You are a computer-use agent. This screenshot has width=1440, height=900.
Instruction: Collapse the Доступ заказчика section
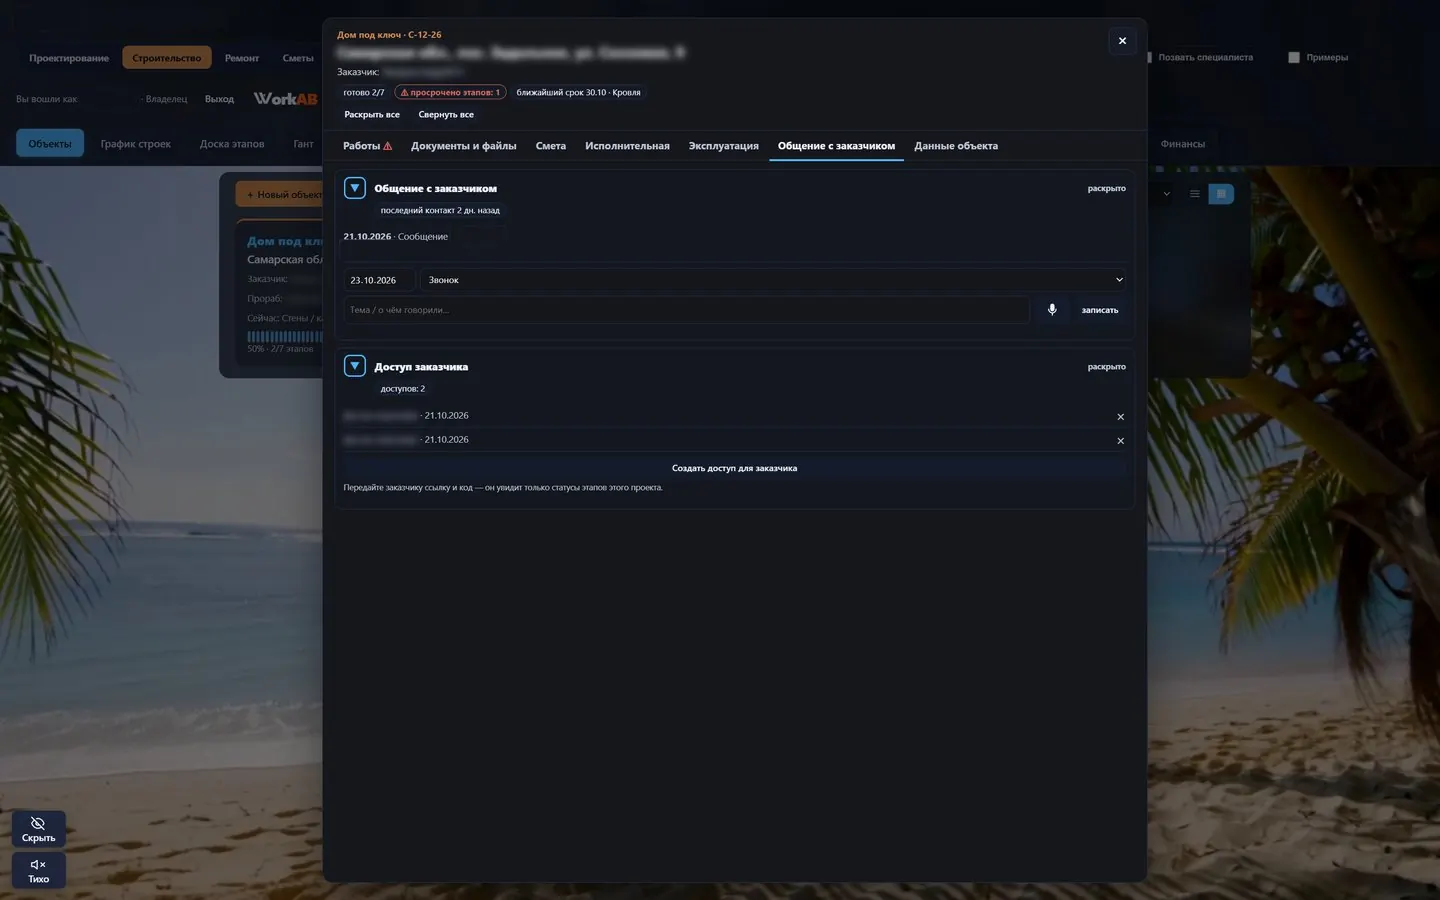tap(354, 366)
